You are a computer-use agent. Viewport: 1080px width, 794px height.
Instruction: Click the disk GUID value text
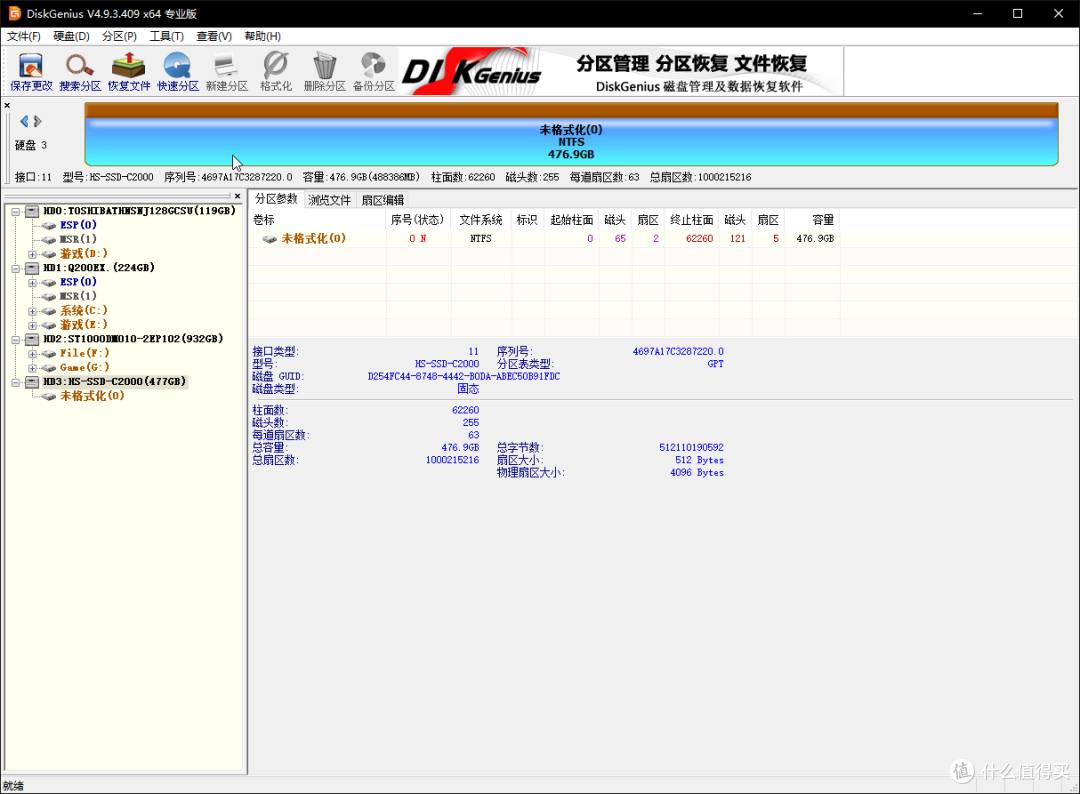[x=464, y=377]
